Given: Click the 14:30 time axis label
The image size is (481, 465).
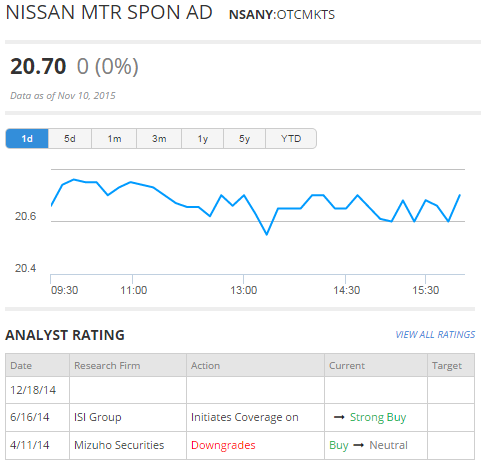Looking at the screenshot, I should tap(347, 290).
